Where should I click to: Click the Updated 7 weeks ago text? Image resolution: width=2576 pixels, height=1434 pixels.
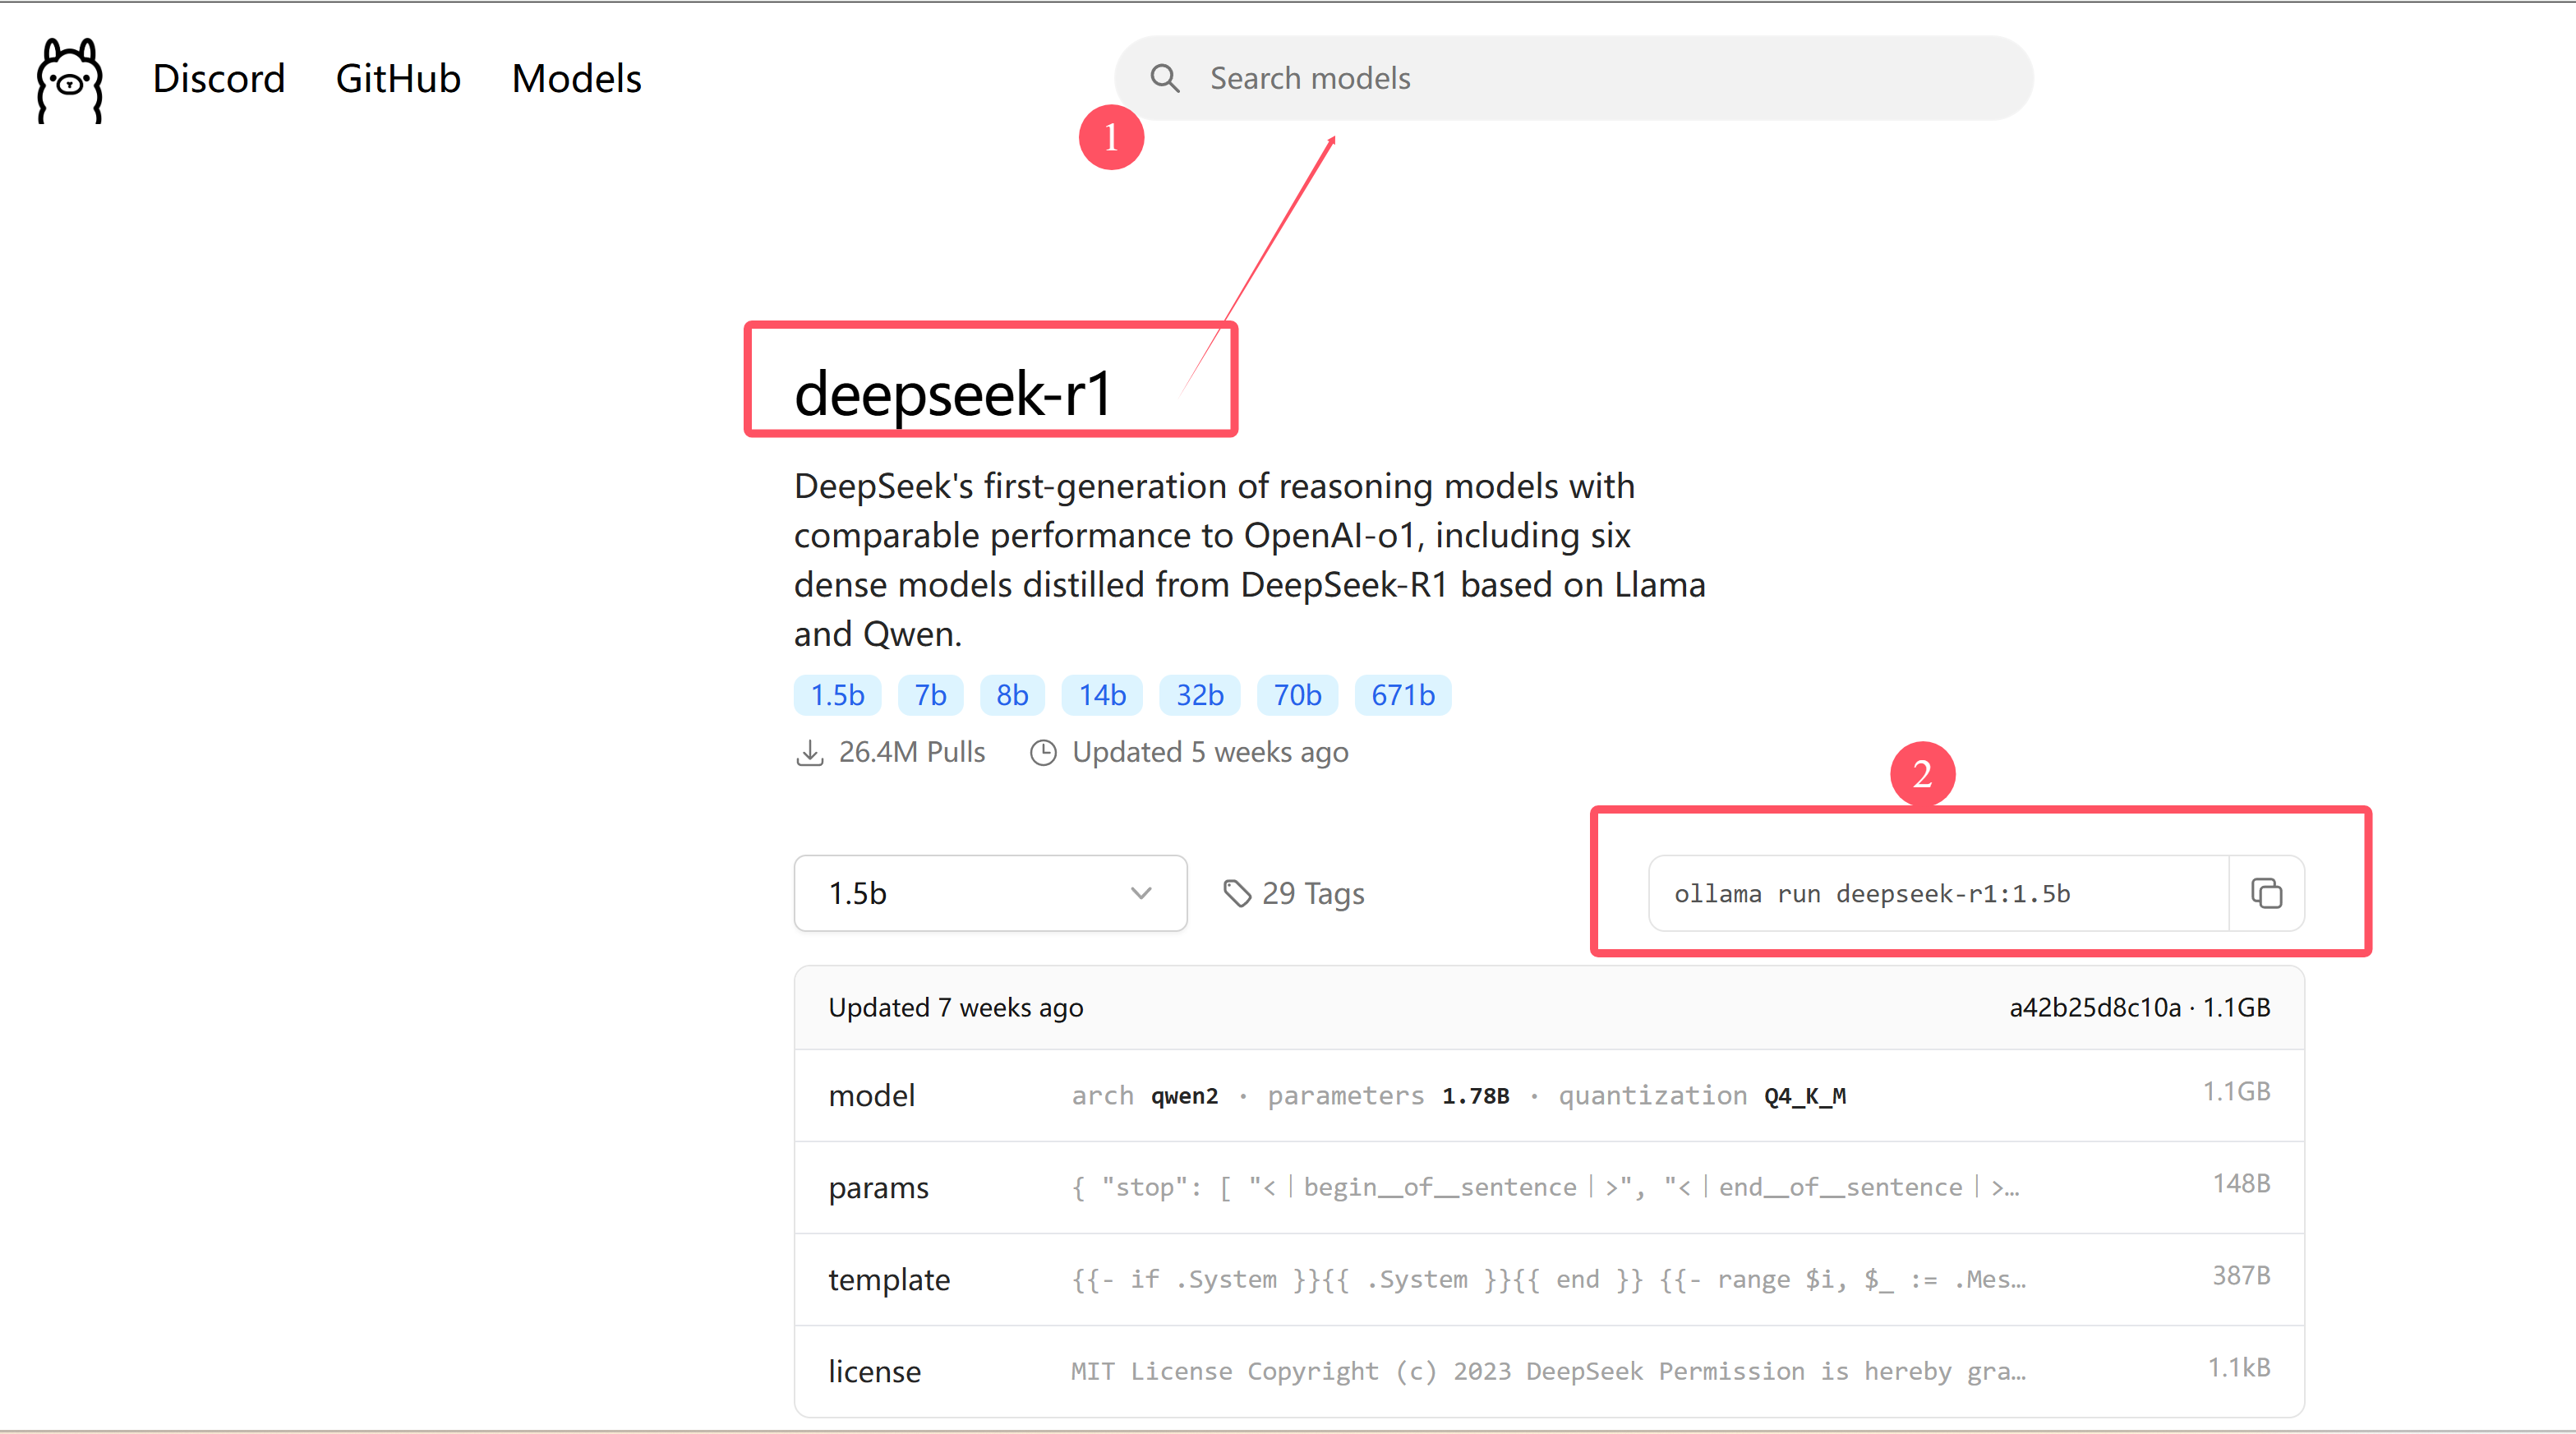(x=955, y=1008)
